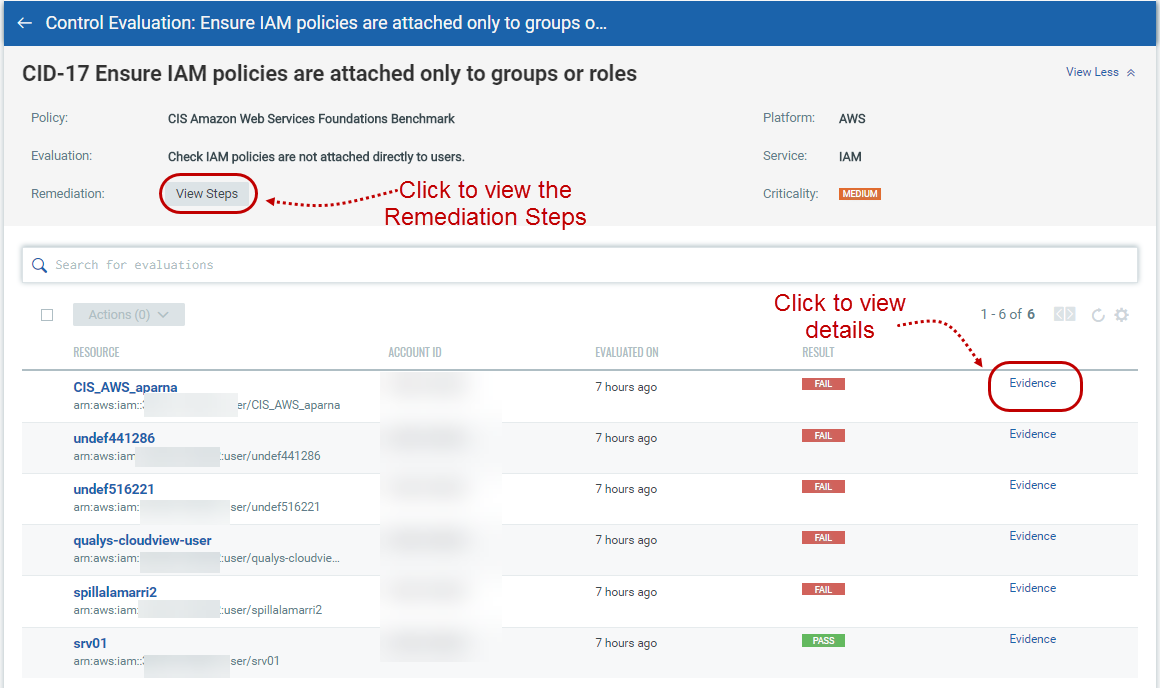Viewport: 1160px width, 688px height.
Task: Refresh the evaluations list
Action: 1098,315
